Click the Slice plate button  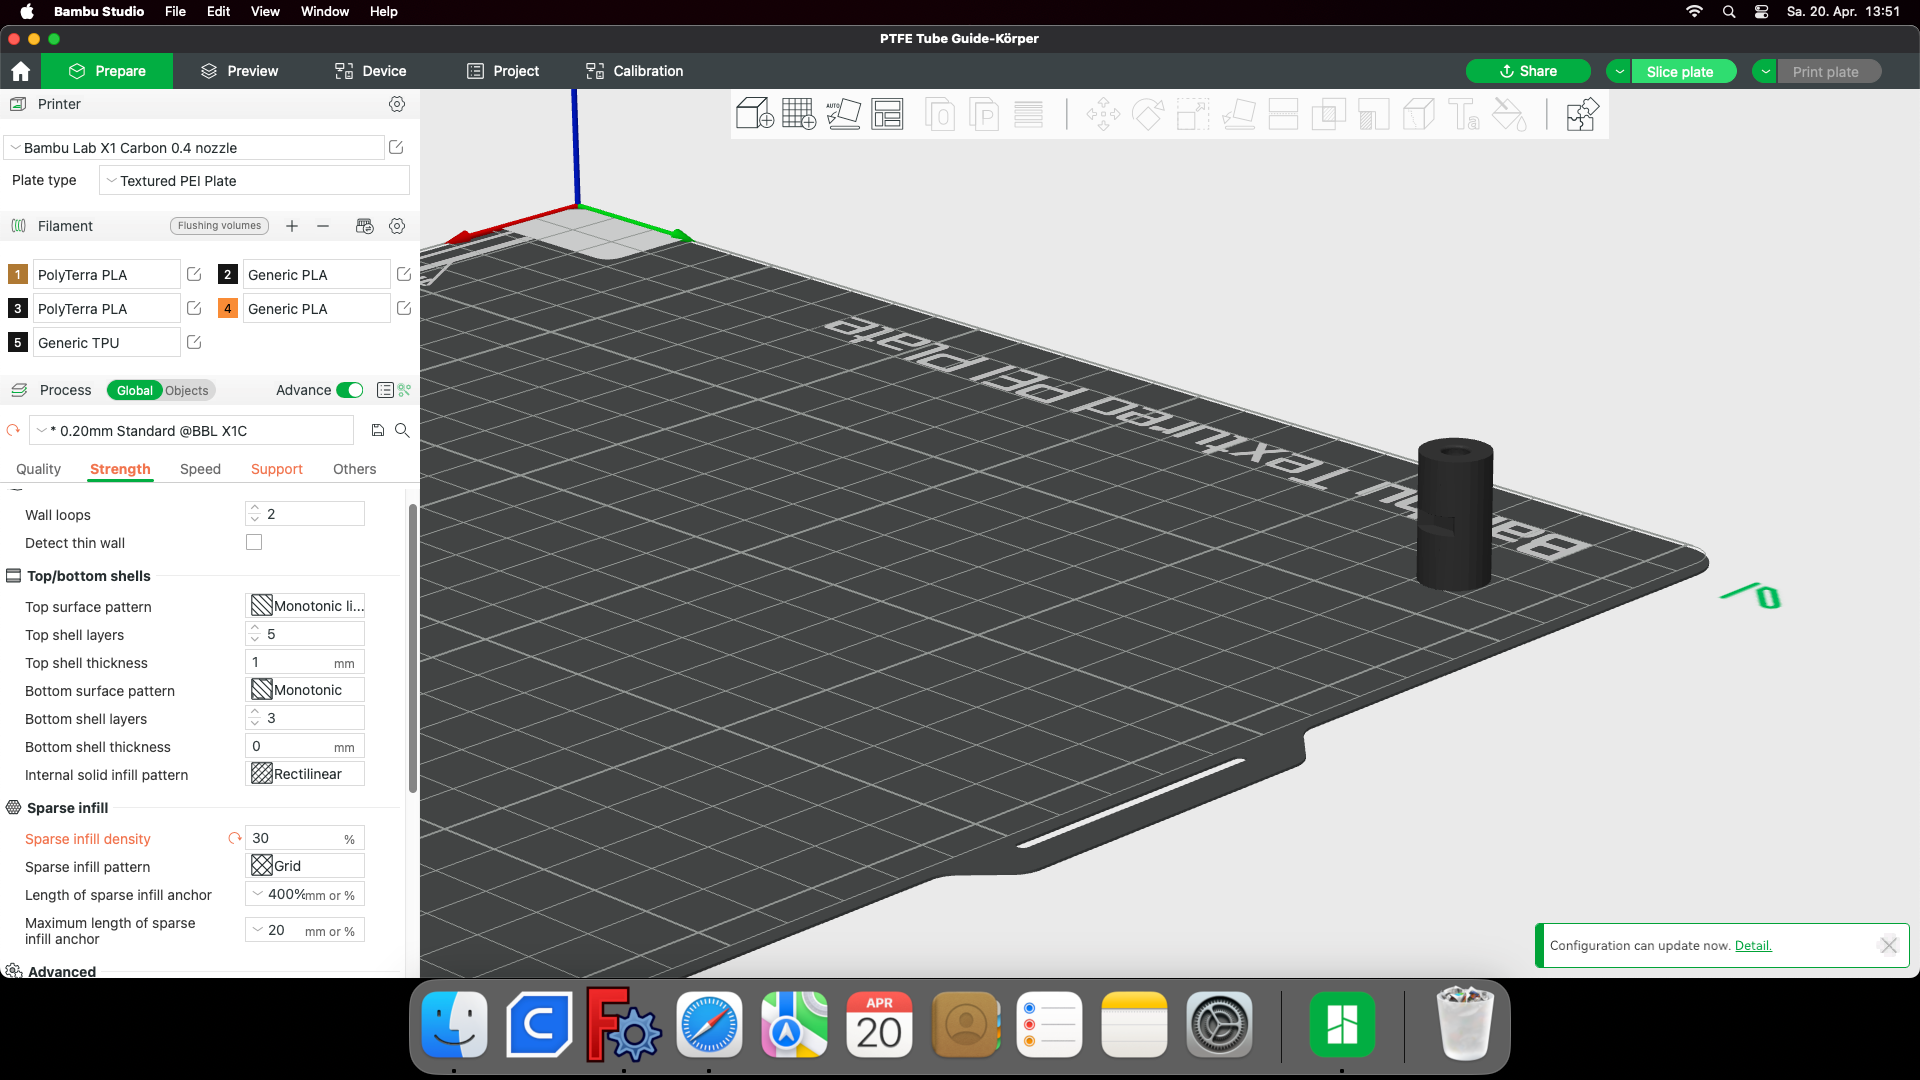click(1684, 71)
